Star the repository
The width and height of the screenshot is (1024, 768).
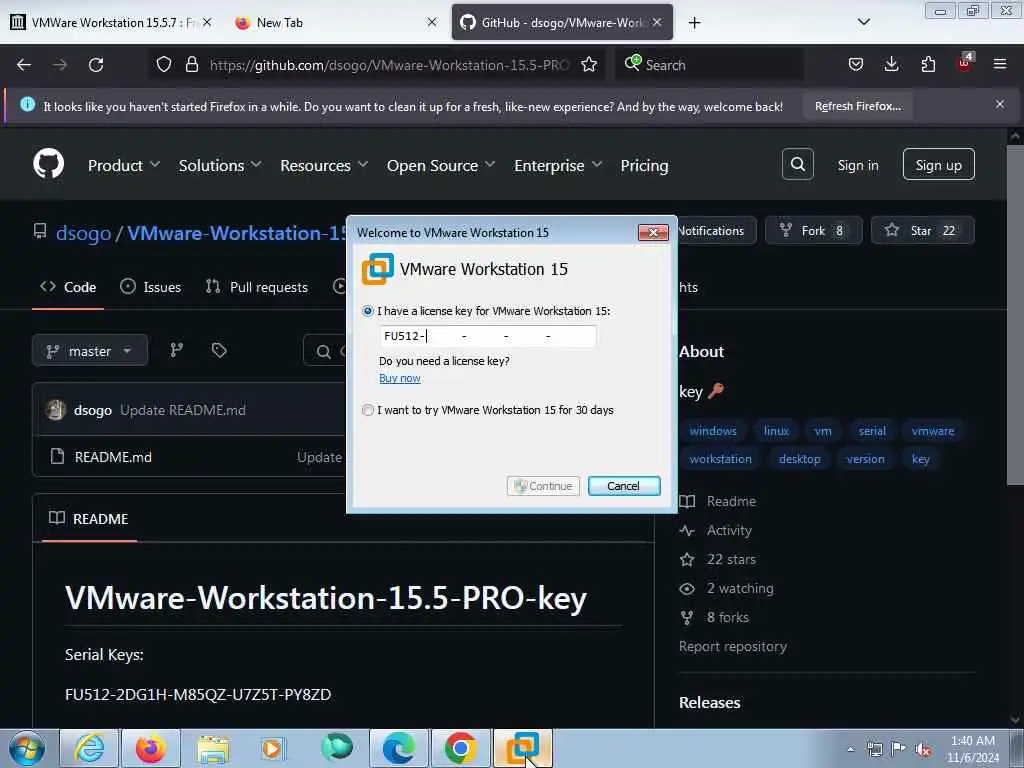click(x=922, y=231)
